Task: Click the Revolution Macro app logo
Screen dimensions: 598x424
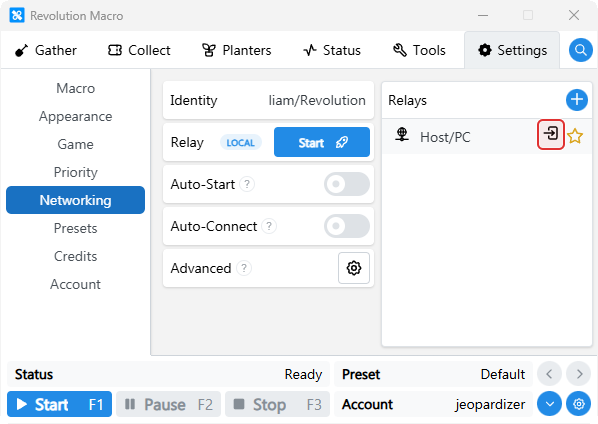Action: tap(17, 16)
